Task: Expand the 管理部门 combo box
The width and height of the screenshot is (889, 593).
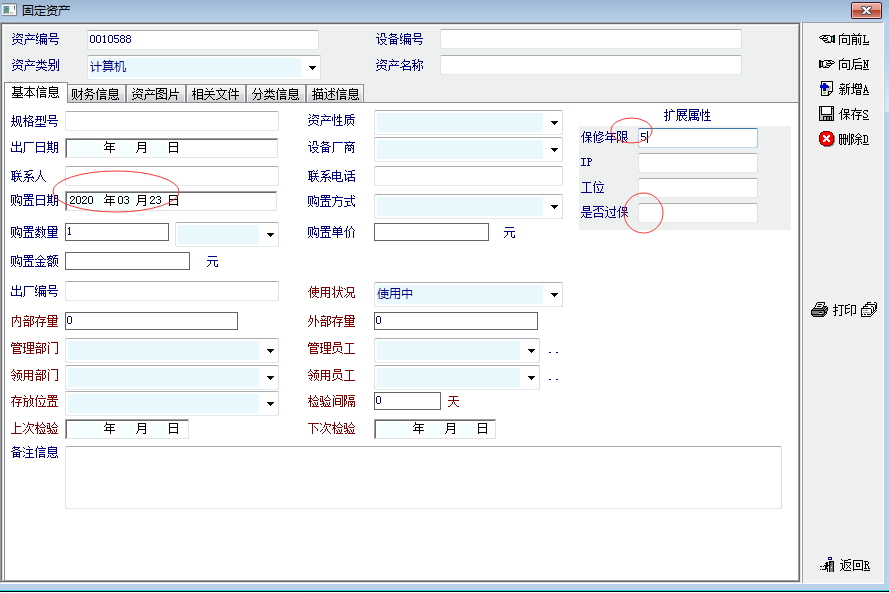Action: [270, 351]
